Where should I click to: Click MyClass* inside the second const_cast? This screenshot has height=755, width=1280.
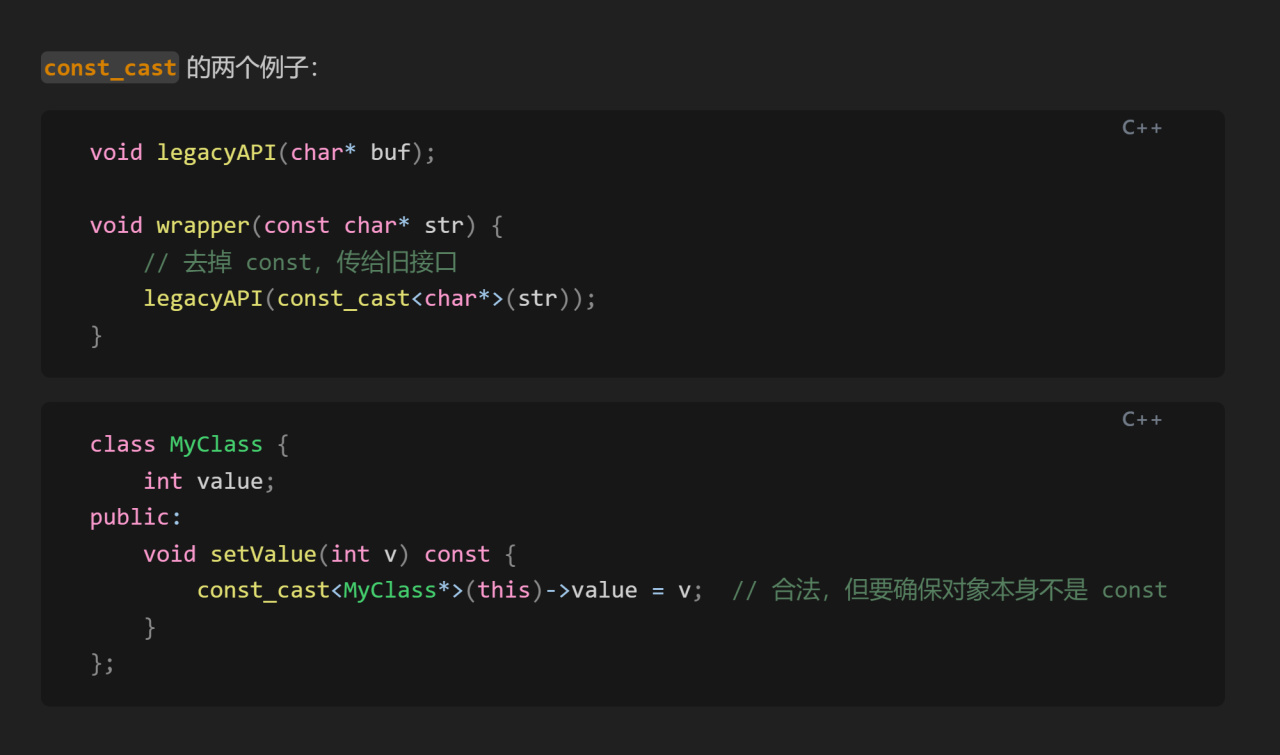[x=396, y=590]
